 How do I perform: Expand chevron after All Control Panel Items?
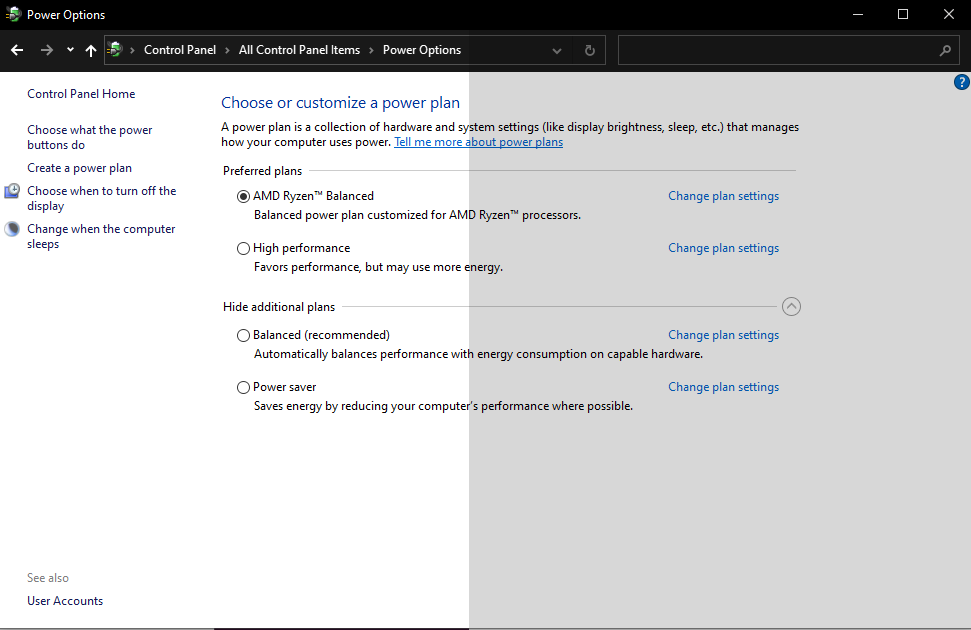coord(371,50)
